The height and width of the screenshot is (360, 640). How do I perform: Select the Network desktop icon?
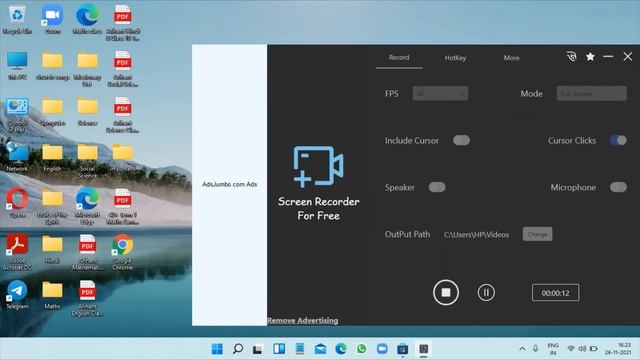[x=17, y=157]
